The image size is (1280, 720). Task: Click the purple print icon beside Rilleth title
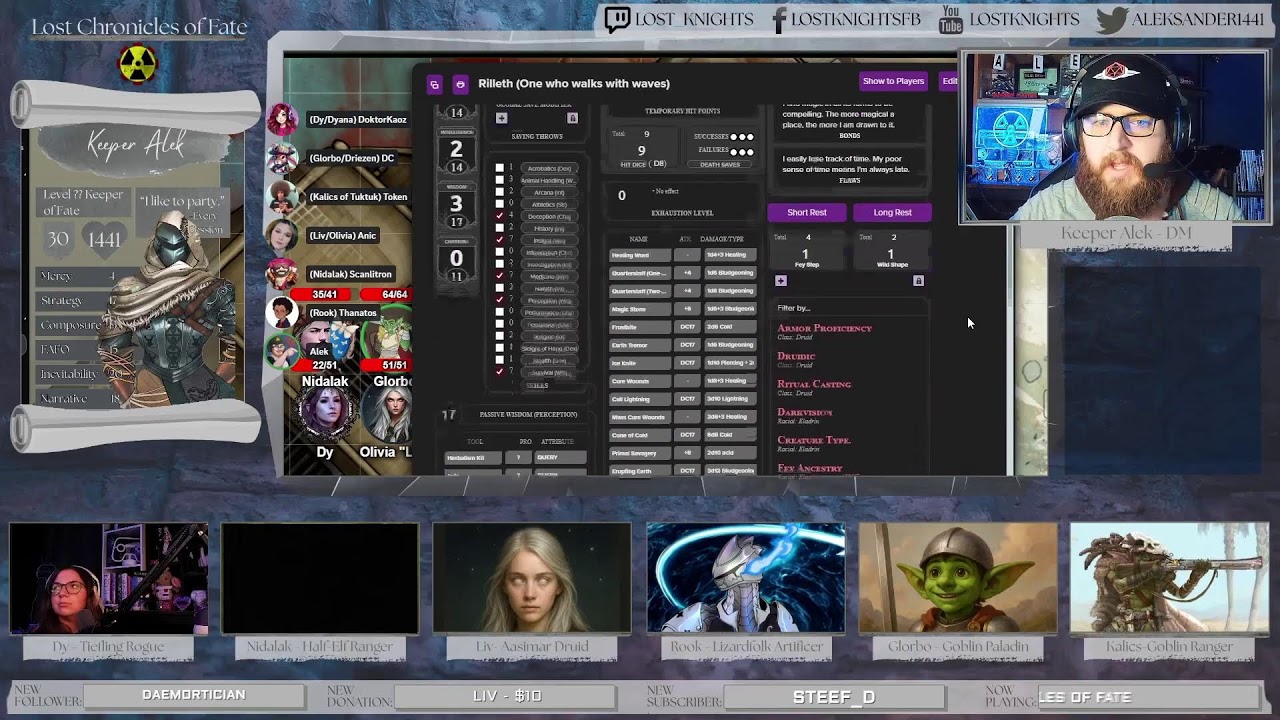pyautogui.click(x=460, y=84)
